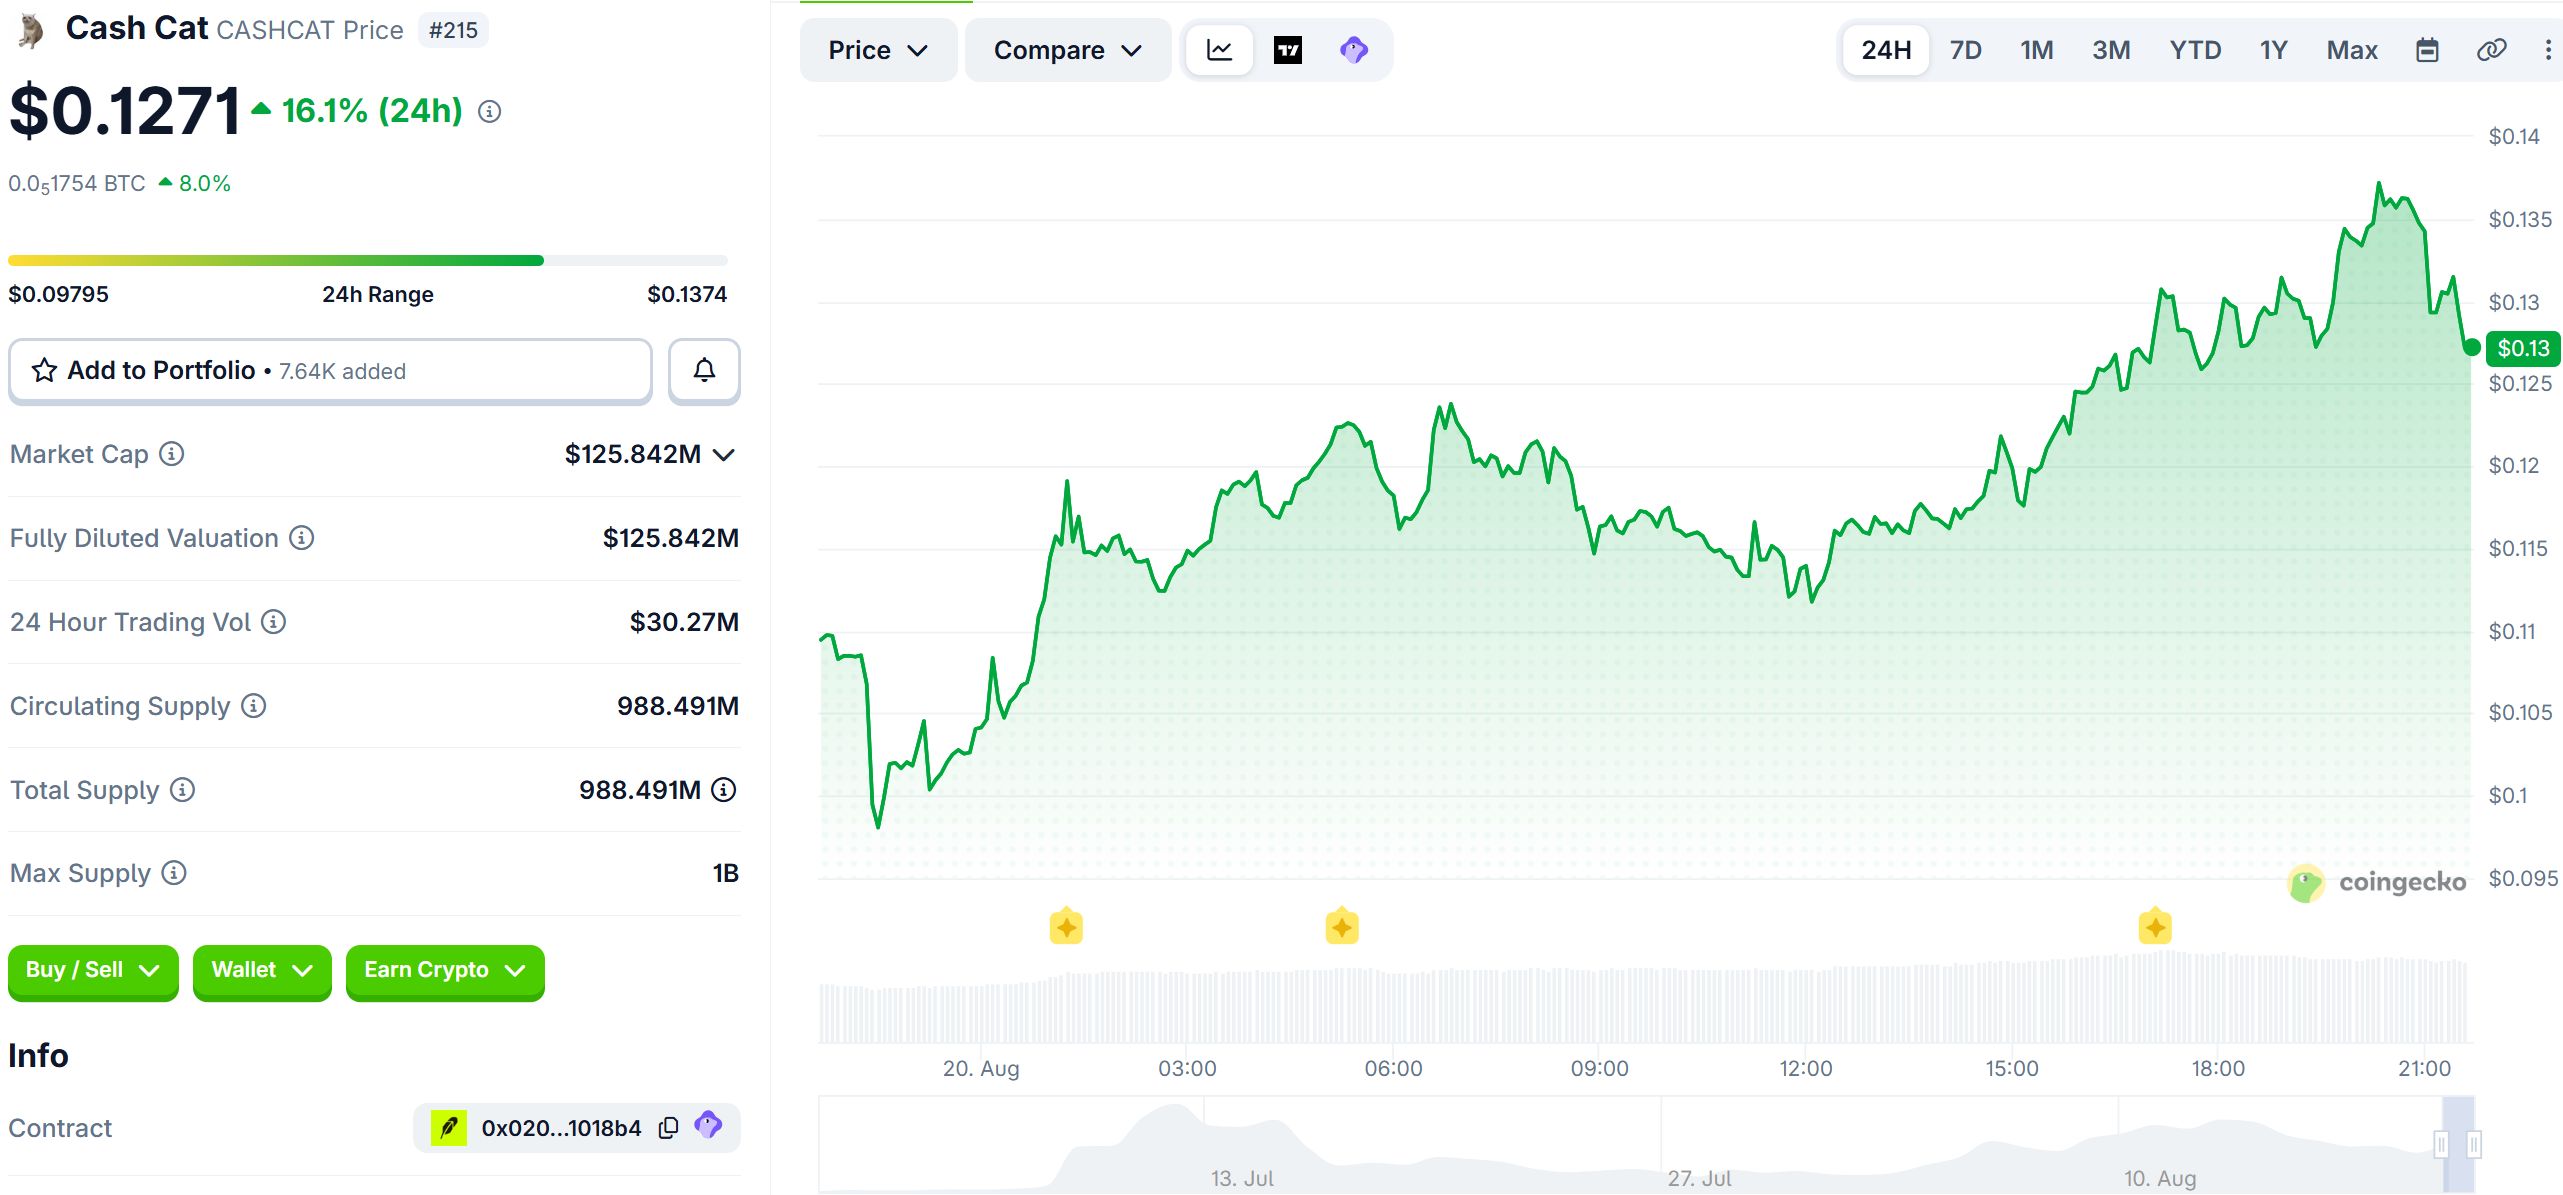
Task: Show Circulating Supply info icon
Action: pyautogui.click(x=254, y=706)
